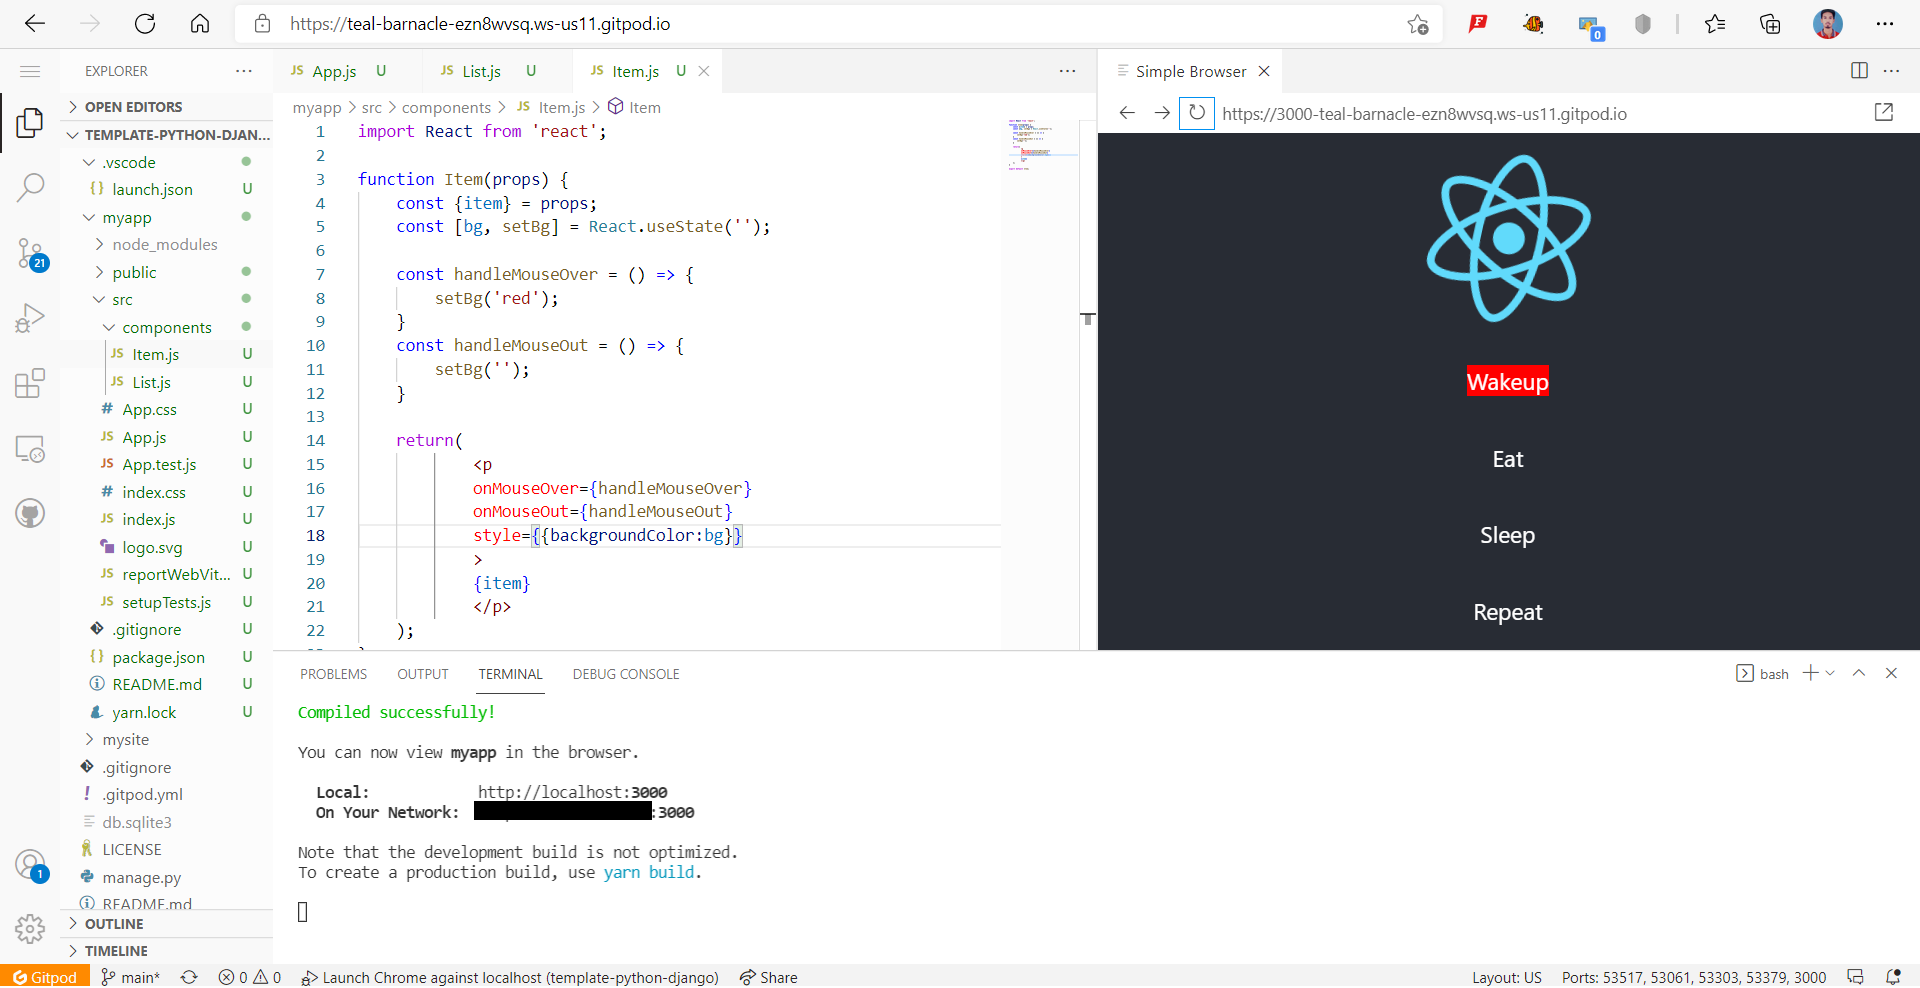Reload the page in Simple Browser
The height and width of the screenshot is (988, 1920).
(1197, 113)
